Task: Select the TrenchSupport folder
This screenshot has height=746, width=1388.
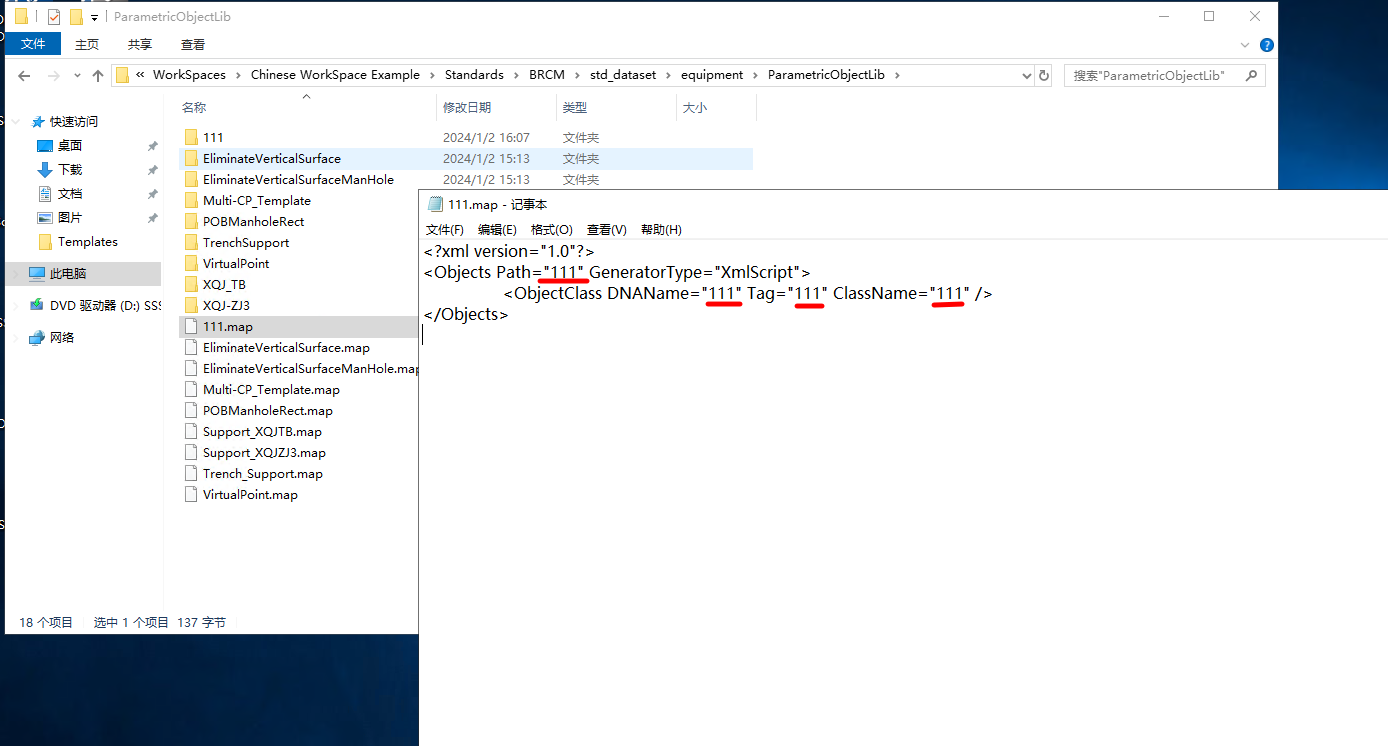Action: tap(245, 243)
